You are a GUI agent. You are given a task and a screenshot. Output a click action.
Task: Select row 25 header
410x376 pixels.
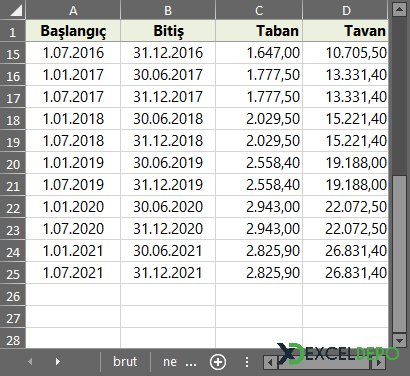[13, 274]
